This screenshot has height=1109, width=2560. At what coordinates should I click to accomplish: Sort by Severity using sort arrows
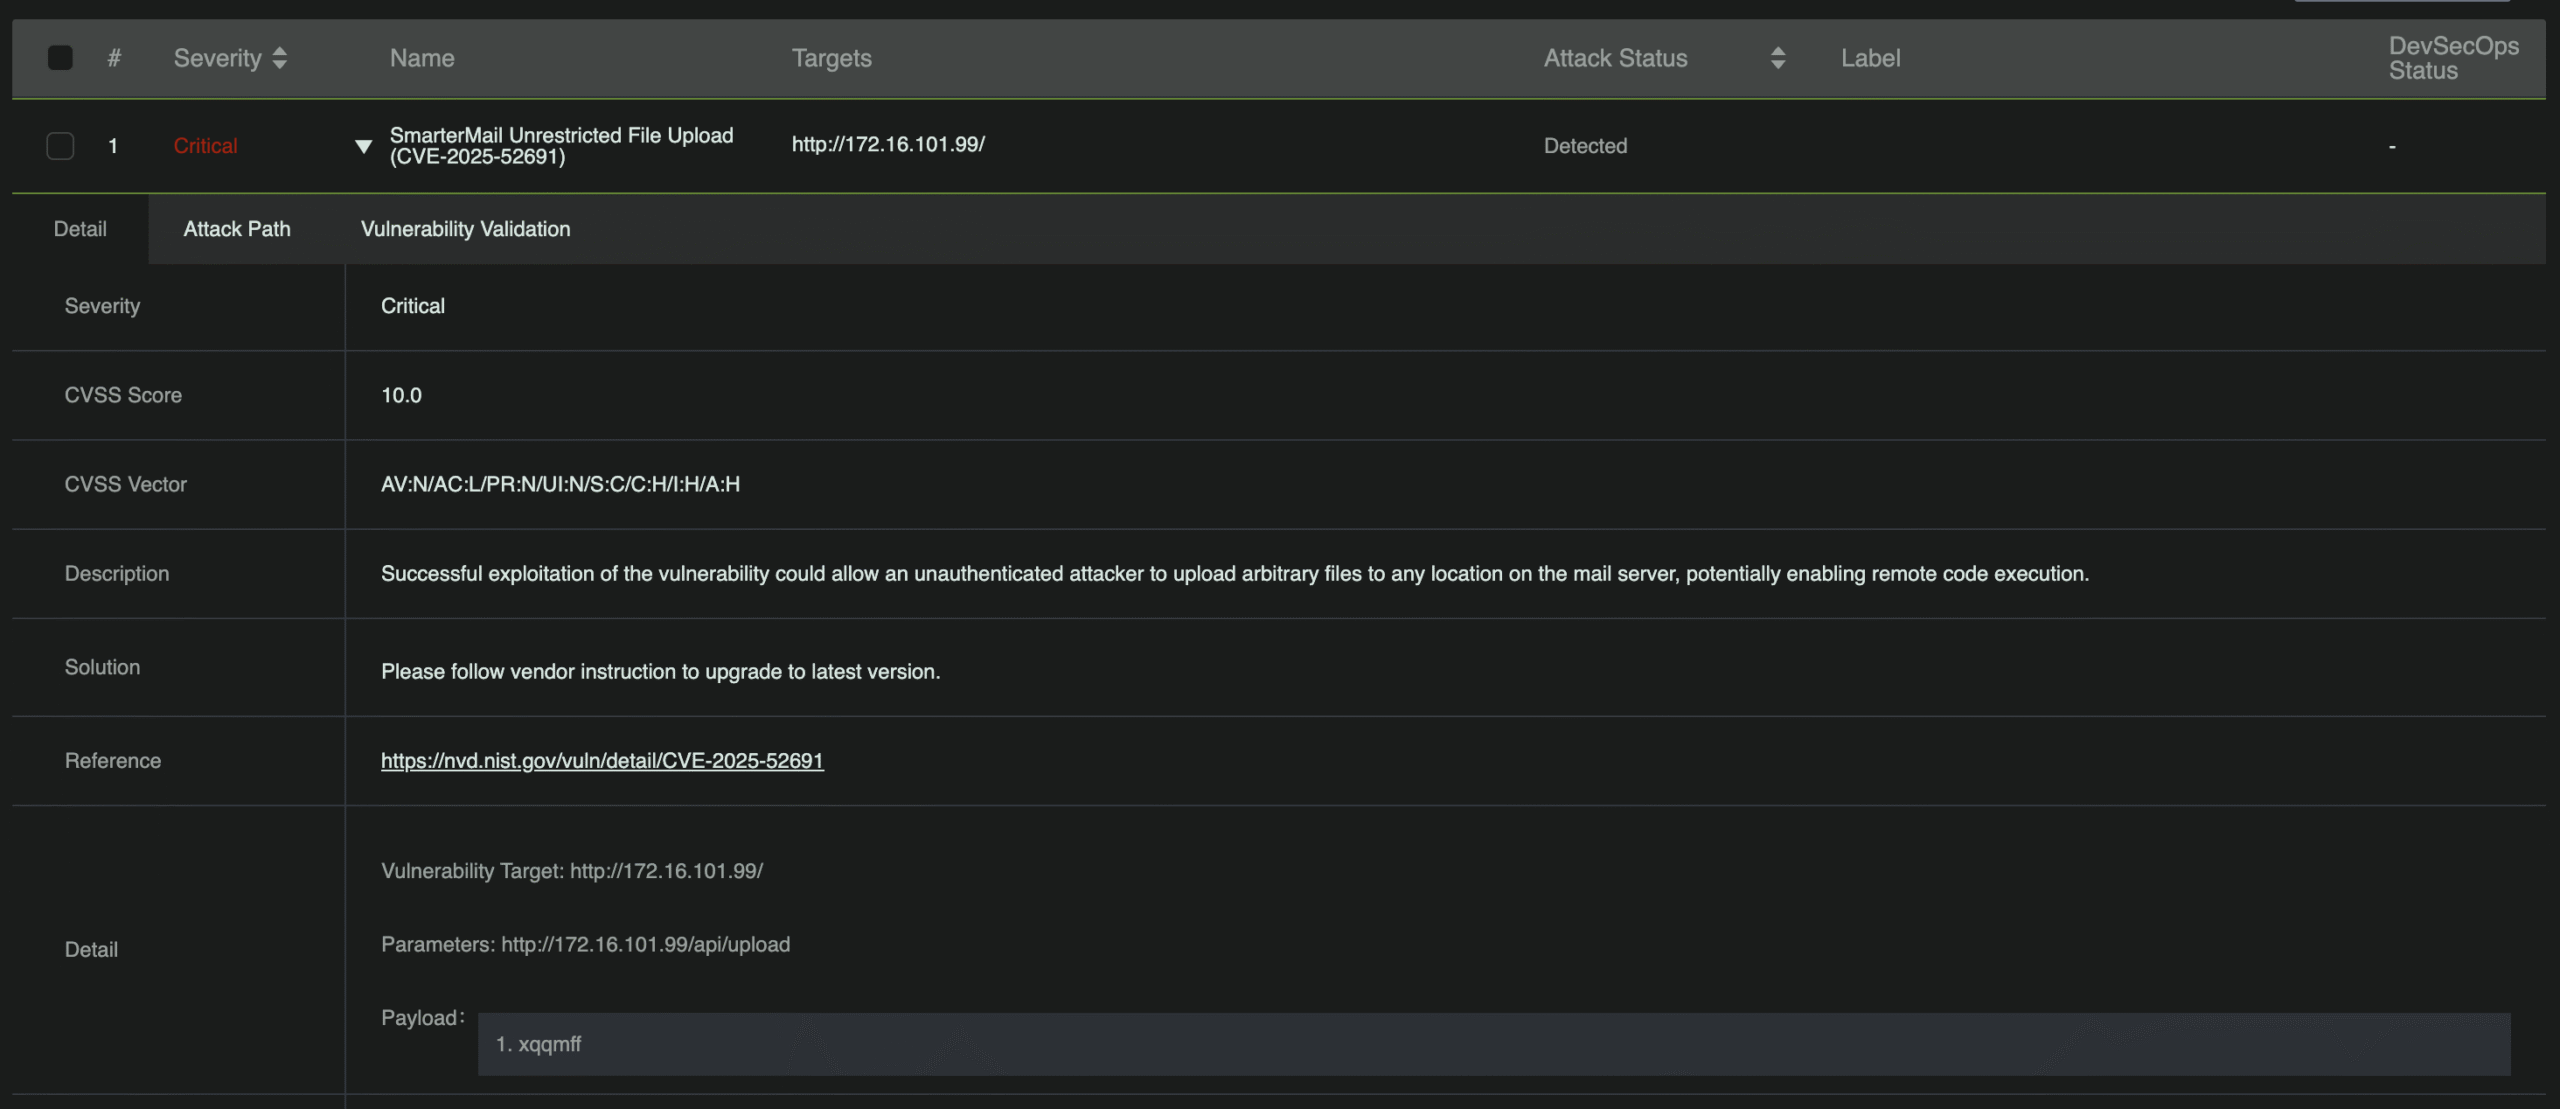pos(280,58)
